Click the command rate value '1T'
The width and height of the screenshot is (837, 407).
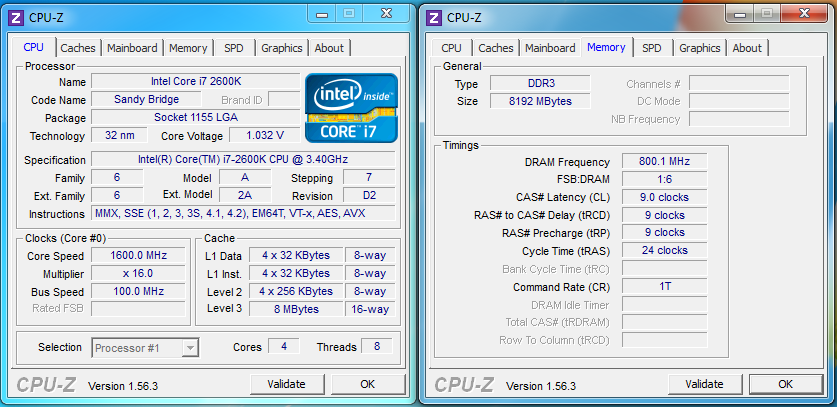point(665,286)
